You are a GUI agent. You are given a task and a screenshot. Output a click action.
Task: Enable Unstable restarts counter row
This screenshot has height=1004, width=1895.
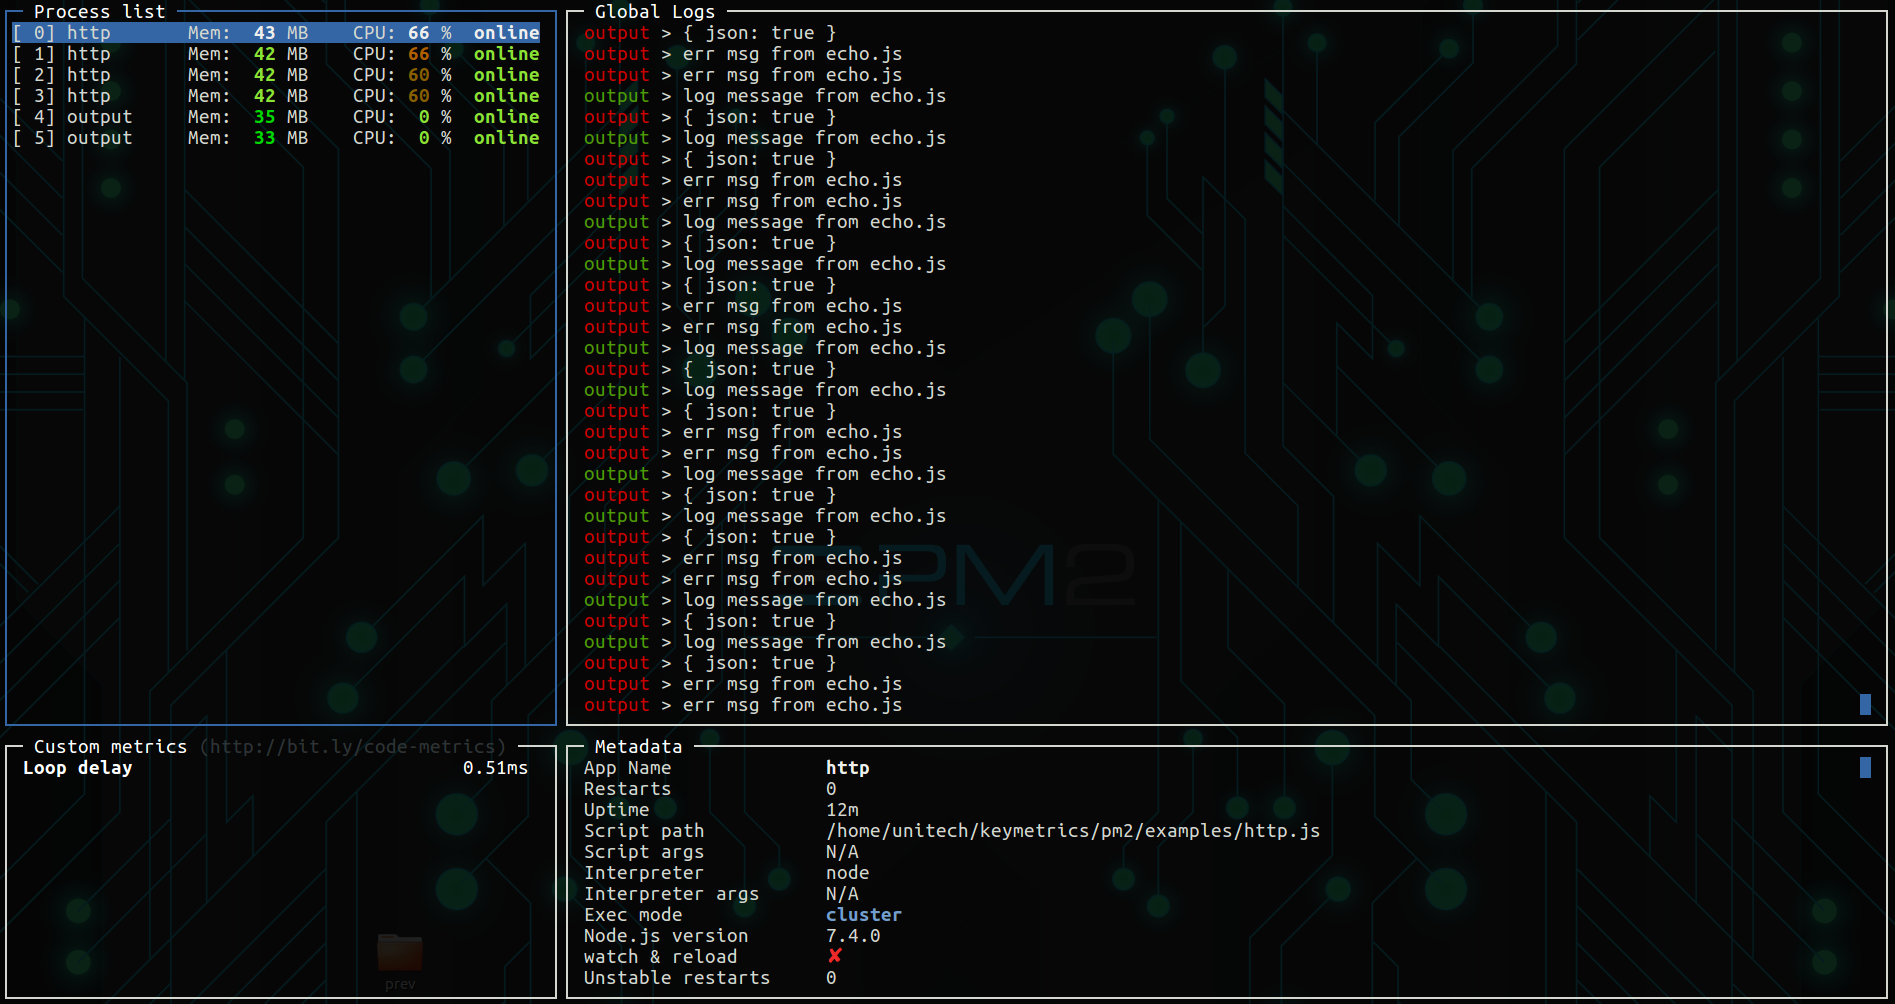point(676,978)
